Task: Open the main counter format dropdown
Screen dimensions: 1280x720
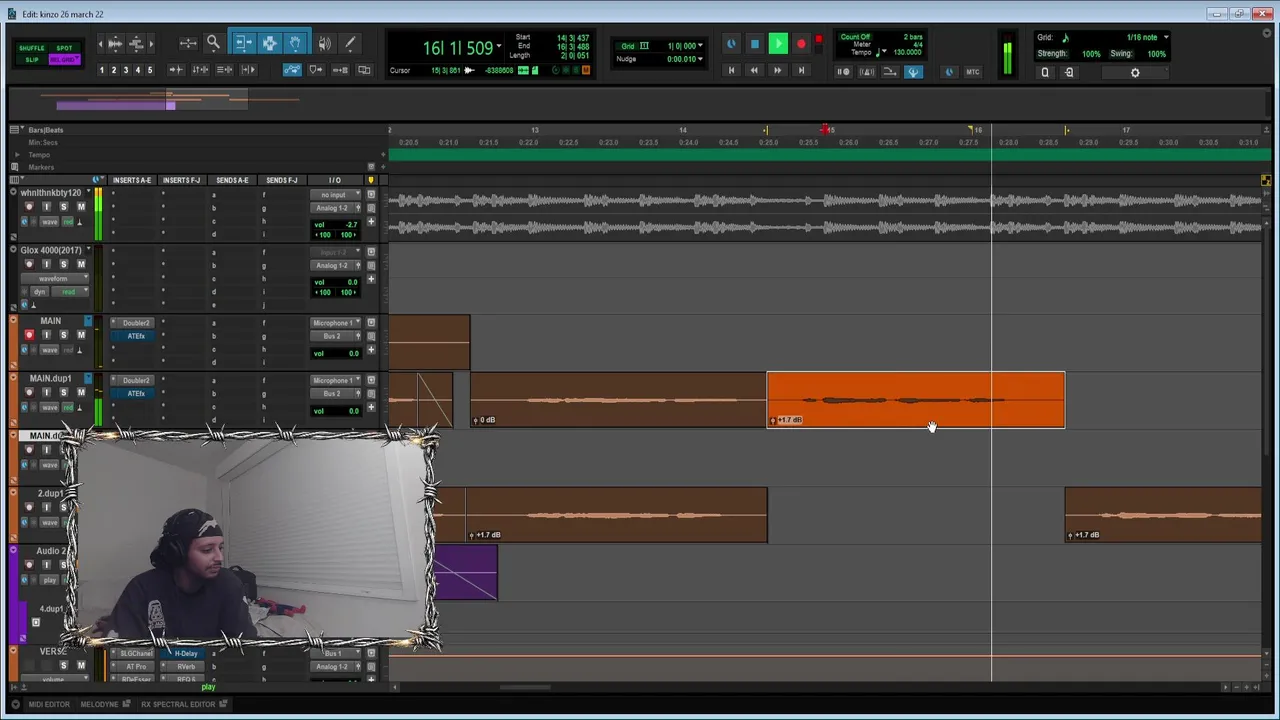Action: (499, 47)
